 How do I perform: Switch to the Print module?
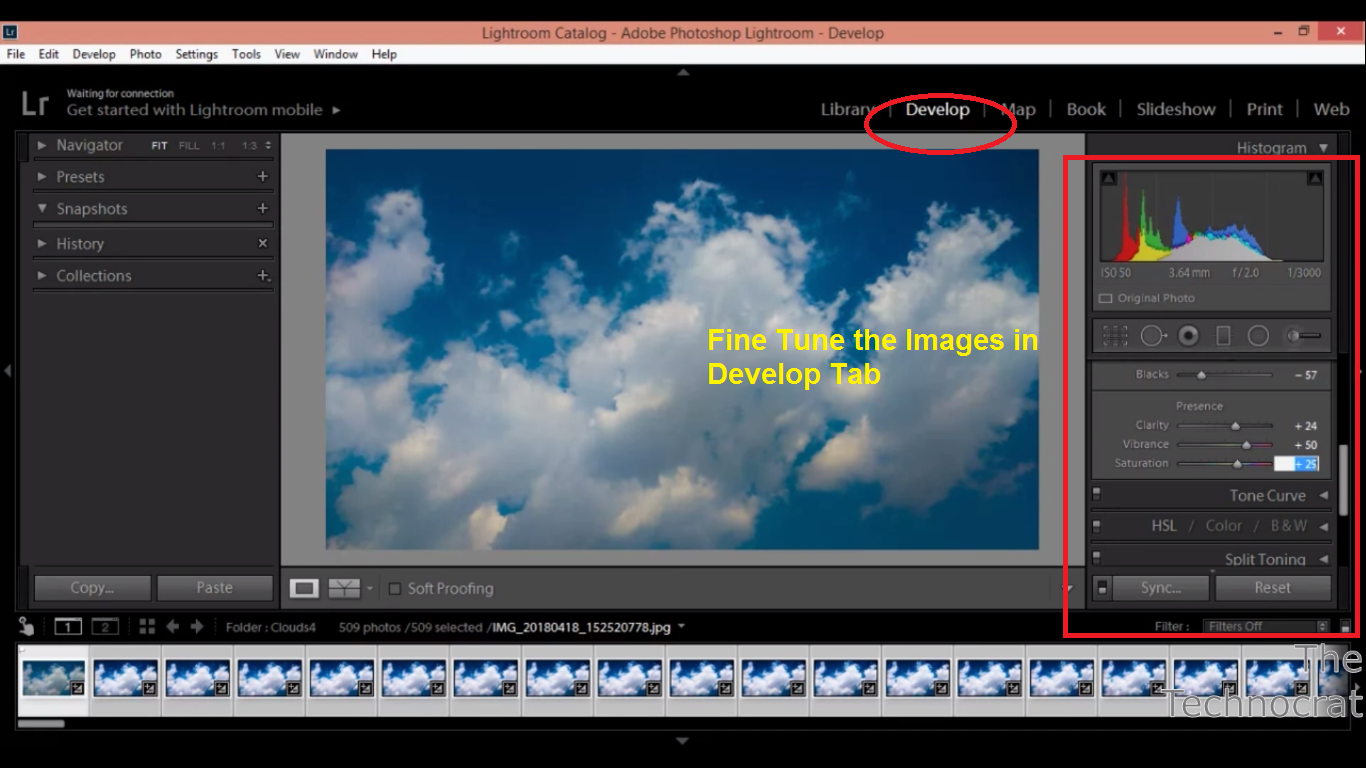tap(1264, 109)
